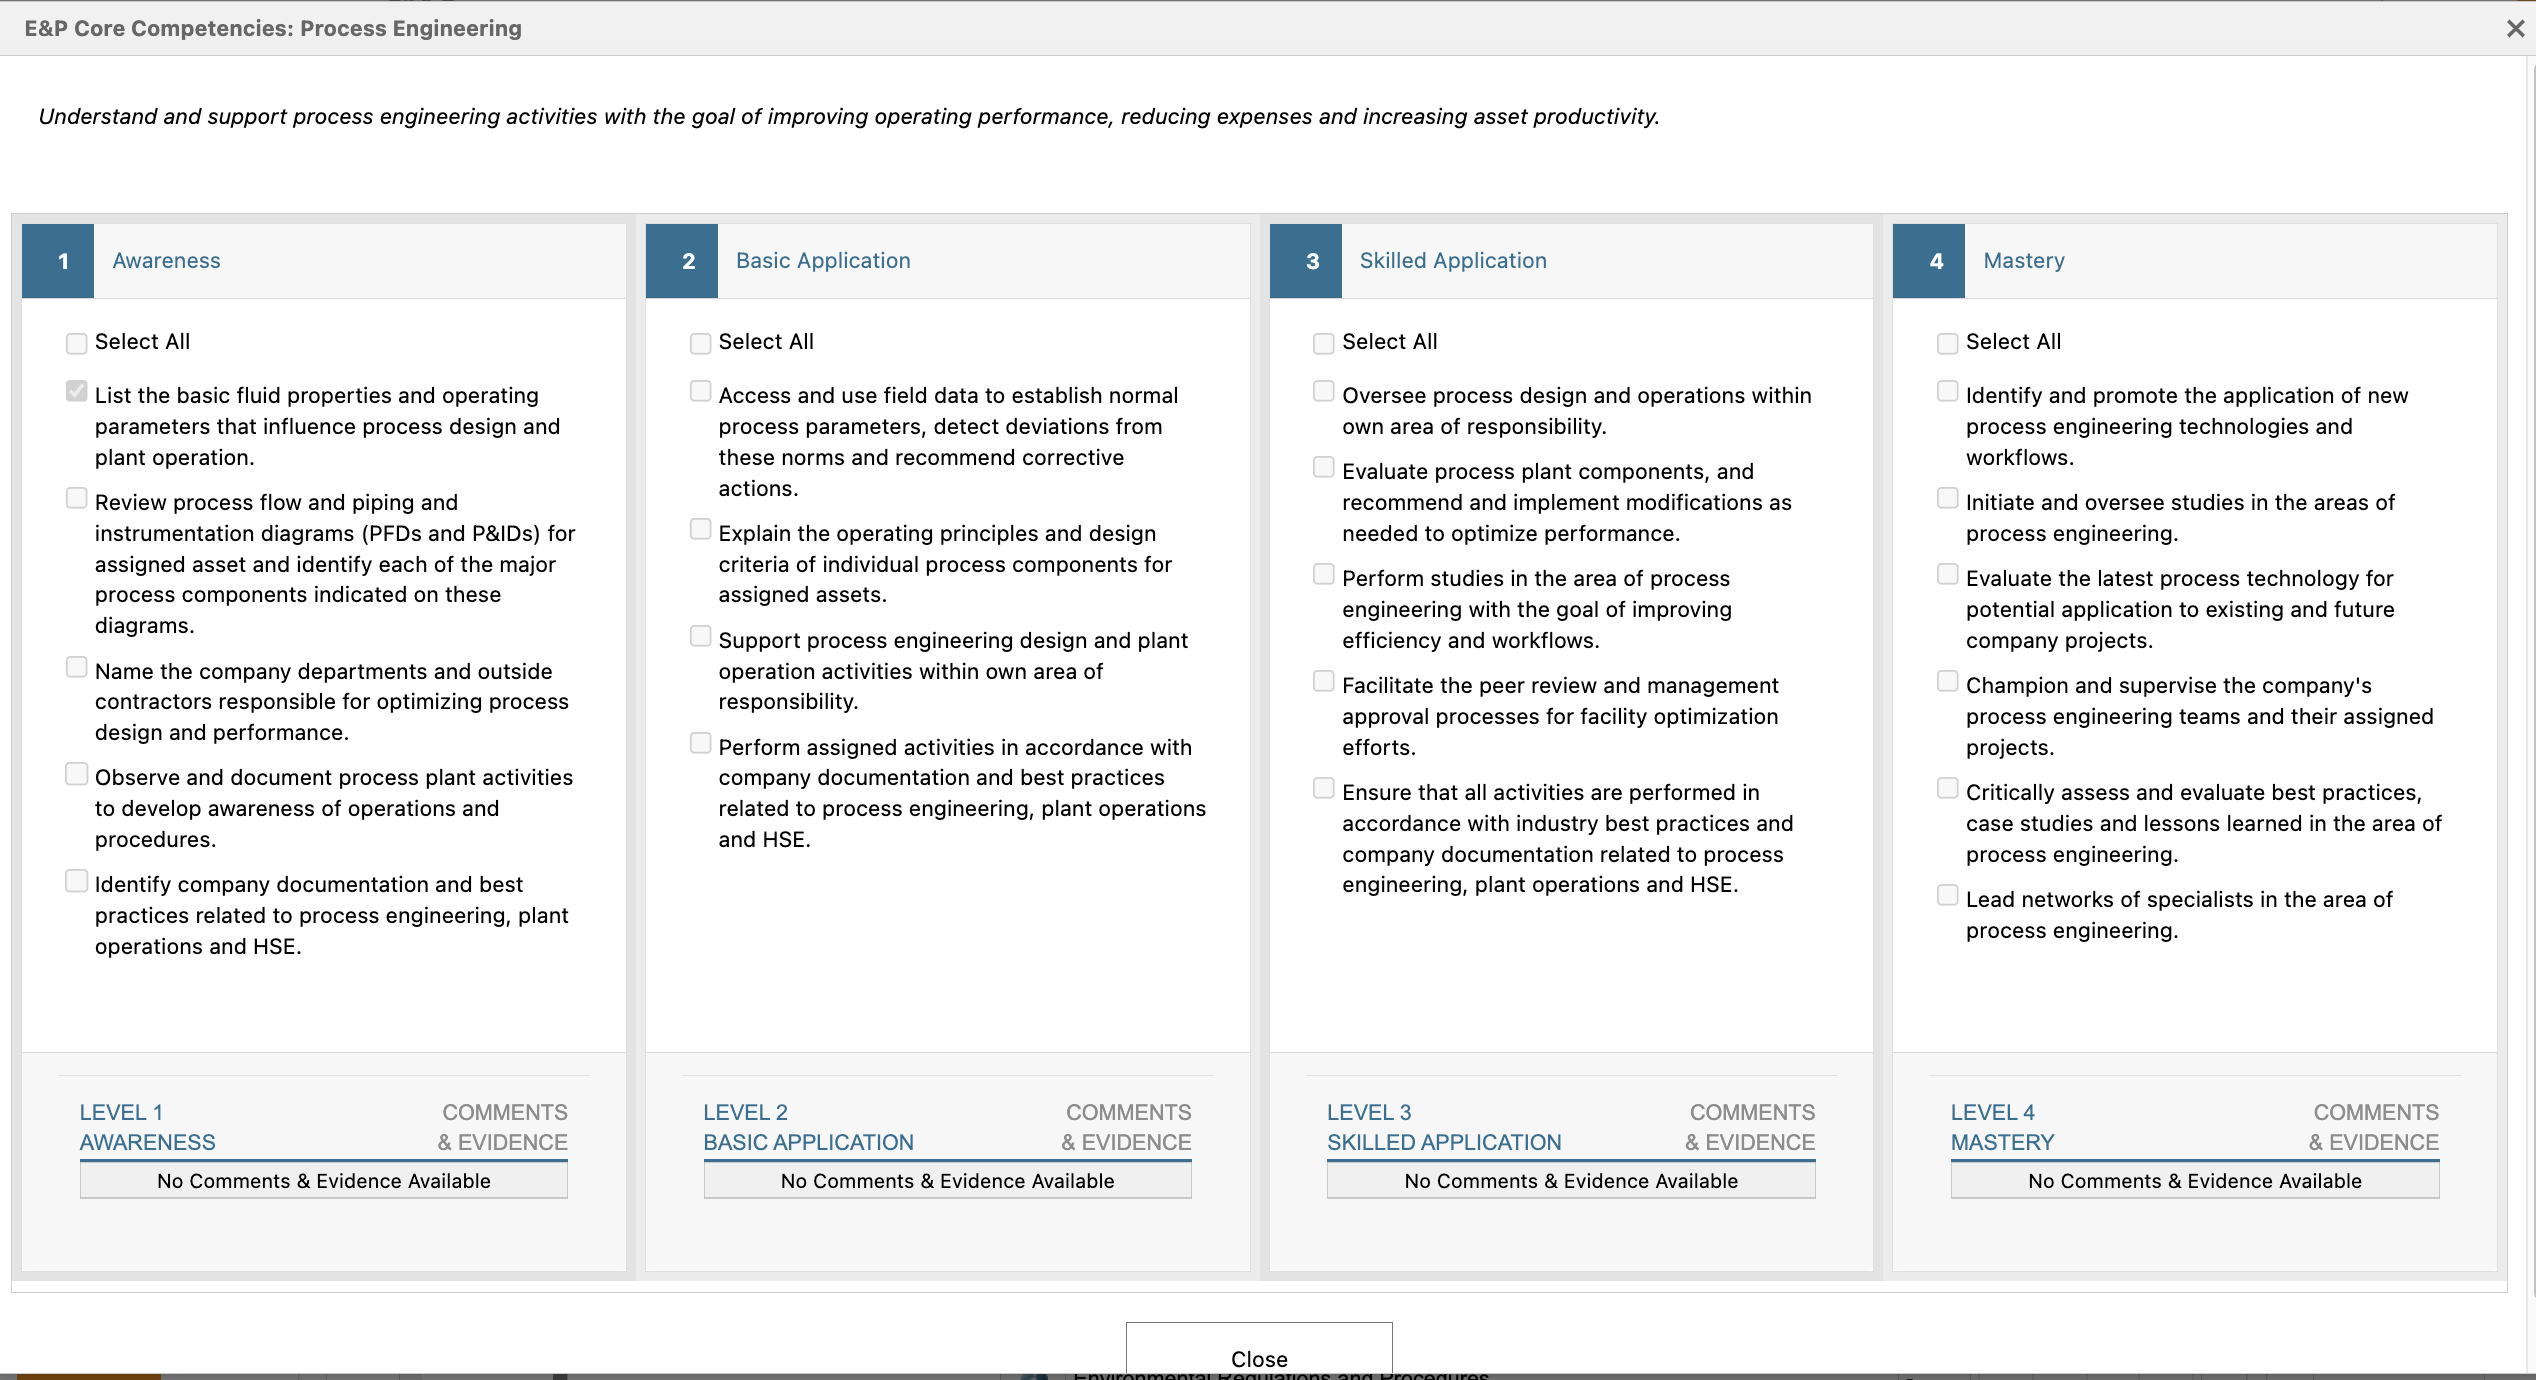Tick 'Critically assess and evaluate best practices' checkbox
Image resolution: width=2536 pixels, height=1380 pixels.
tap(1948, 788)
